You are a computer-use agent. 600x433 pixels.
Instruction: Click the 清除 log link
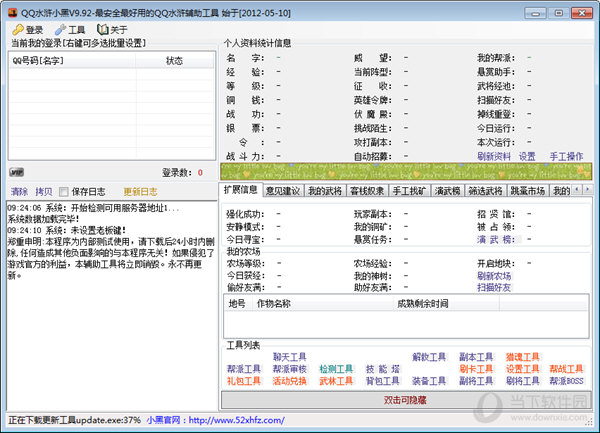19,191
